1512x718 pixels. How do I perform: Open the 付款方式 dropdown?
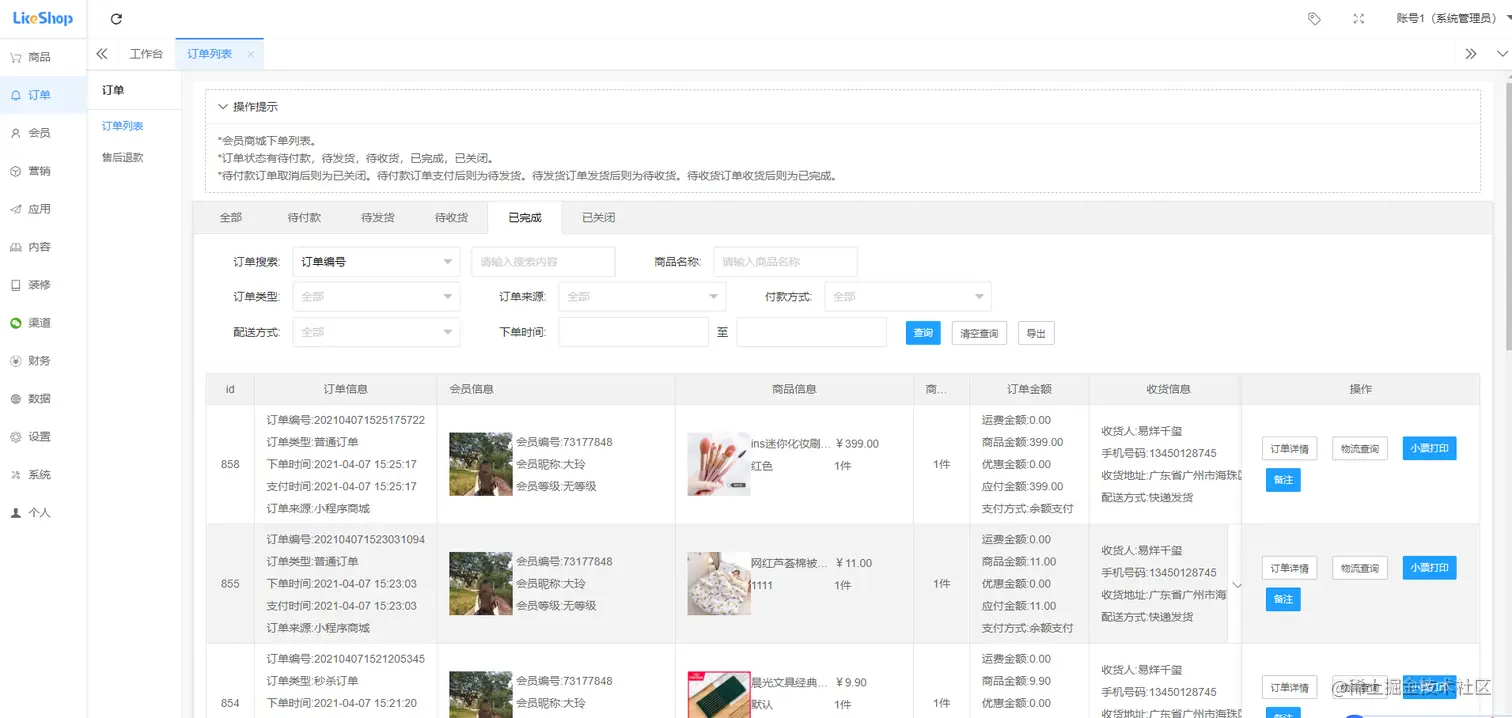tap(908, 297)
